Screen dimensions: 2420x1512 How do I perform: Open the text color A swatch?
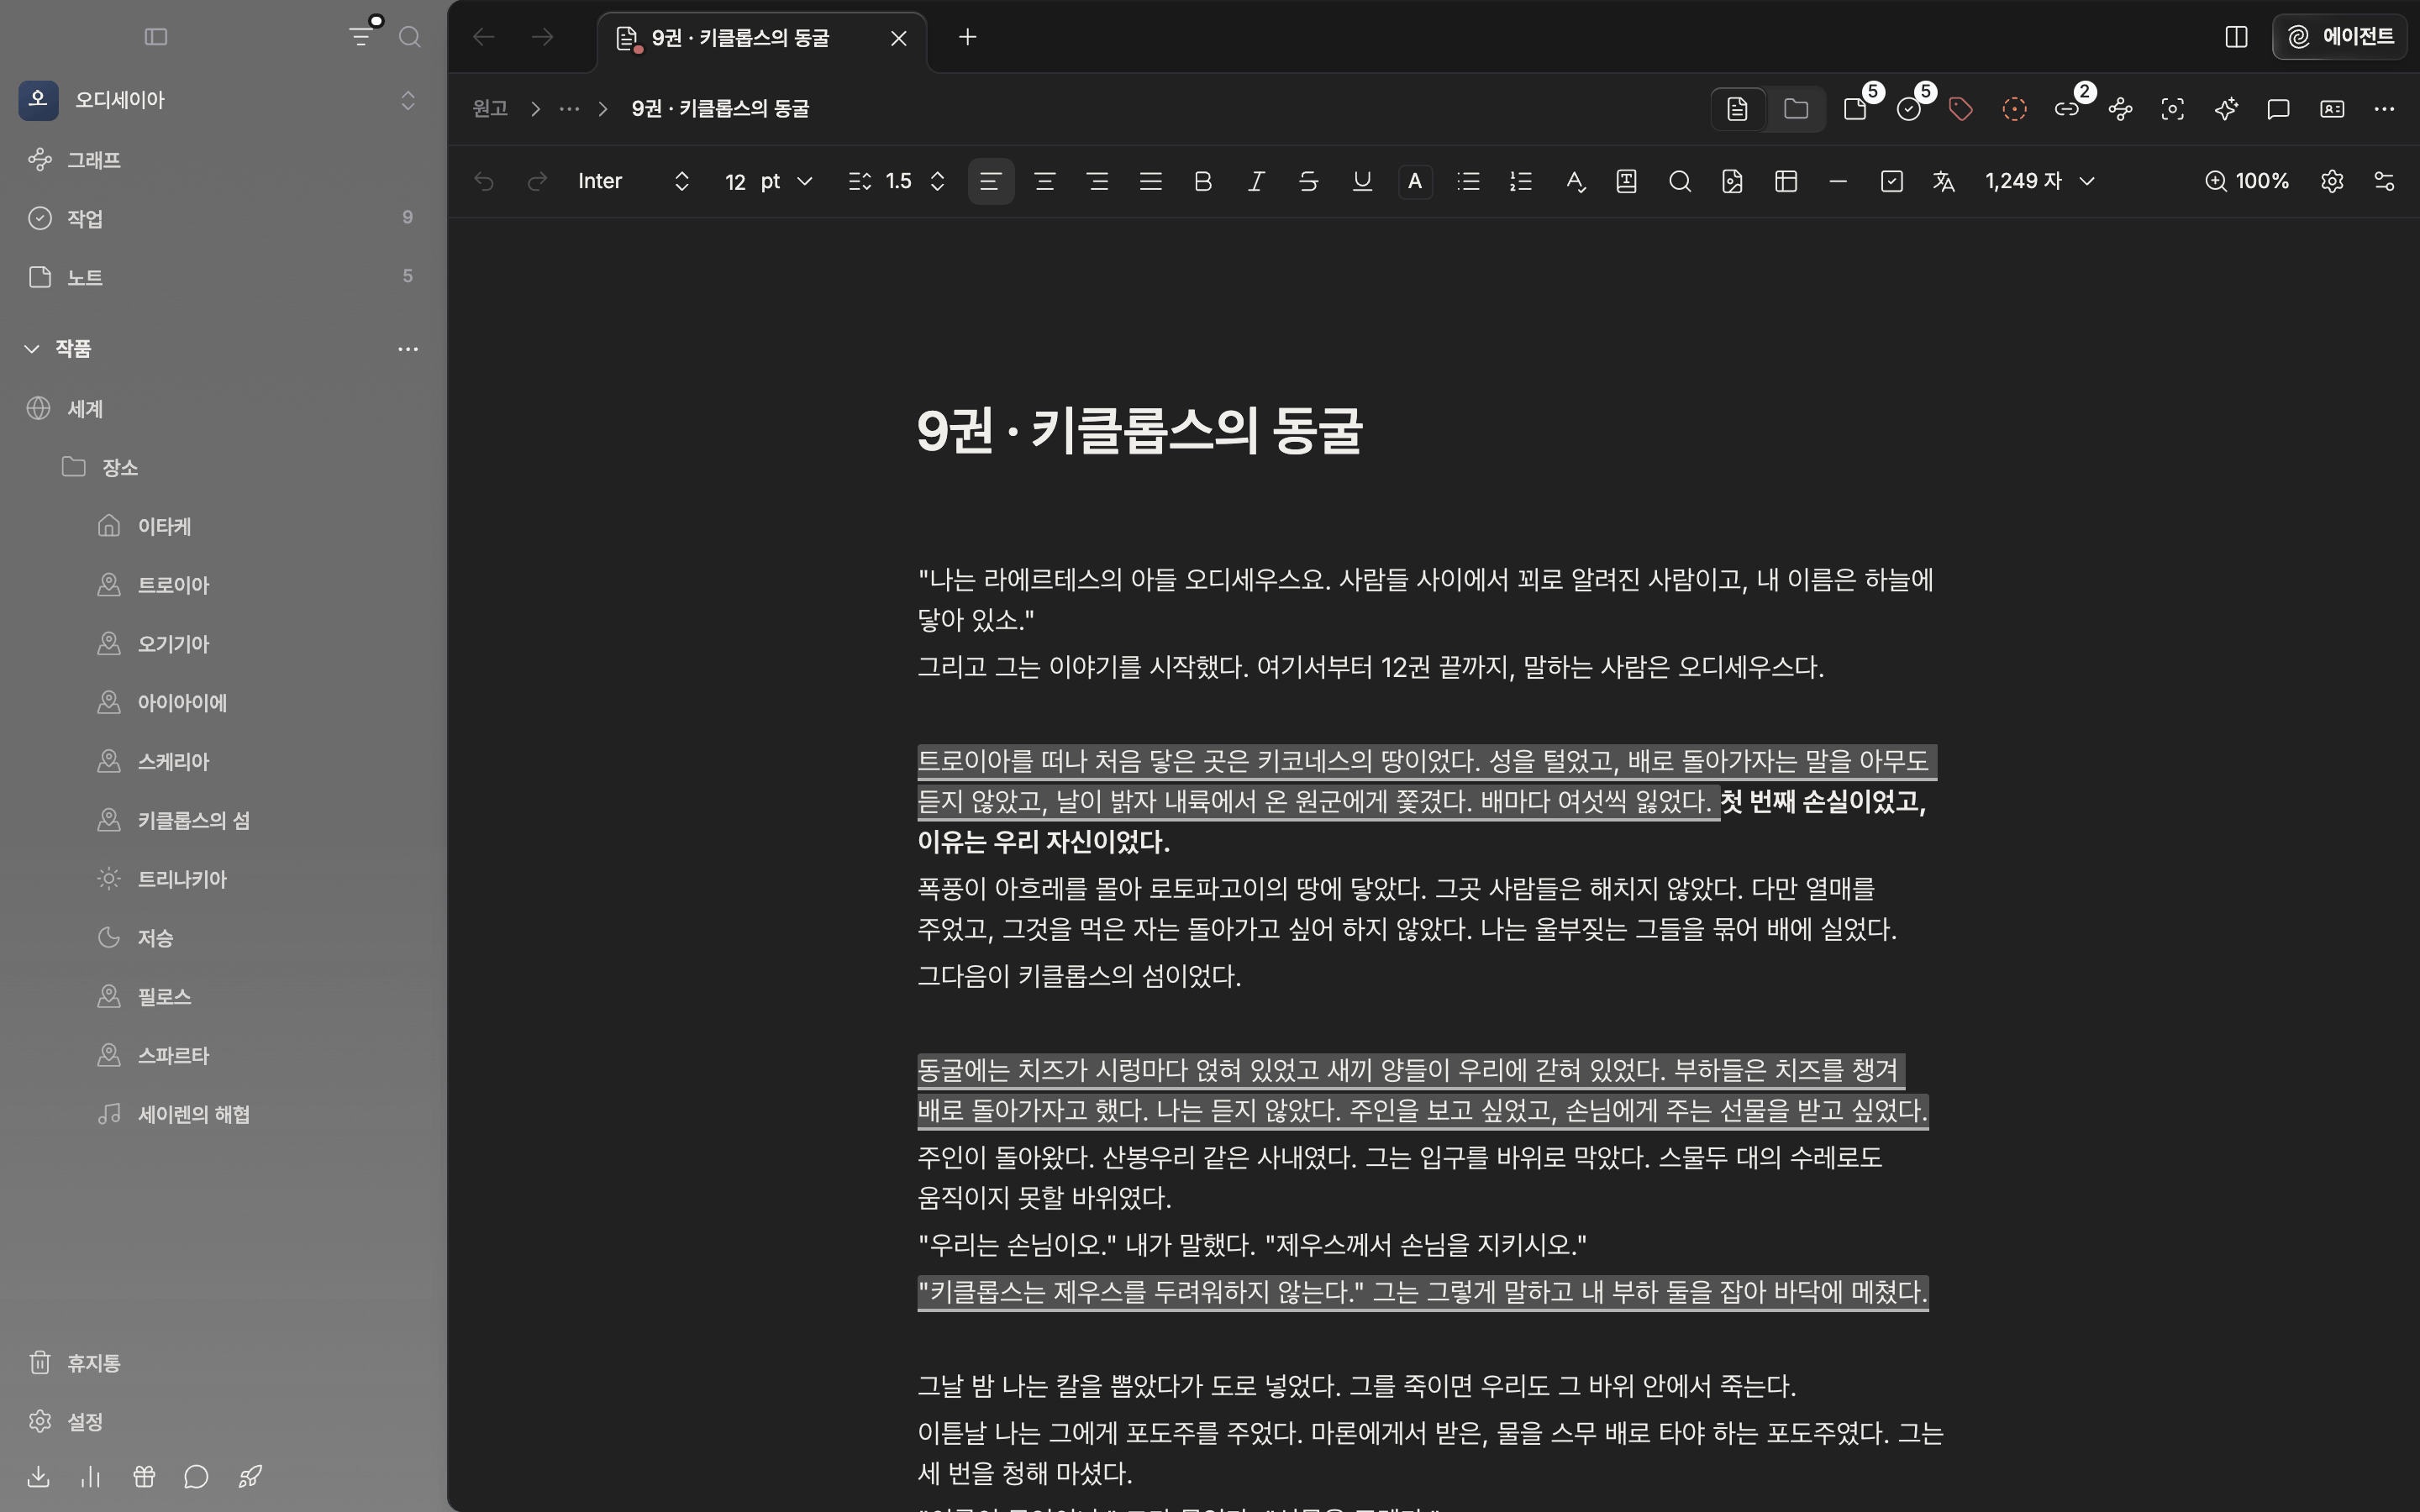[1414, 181]
